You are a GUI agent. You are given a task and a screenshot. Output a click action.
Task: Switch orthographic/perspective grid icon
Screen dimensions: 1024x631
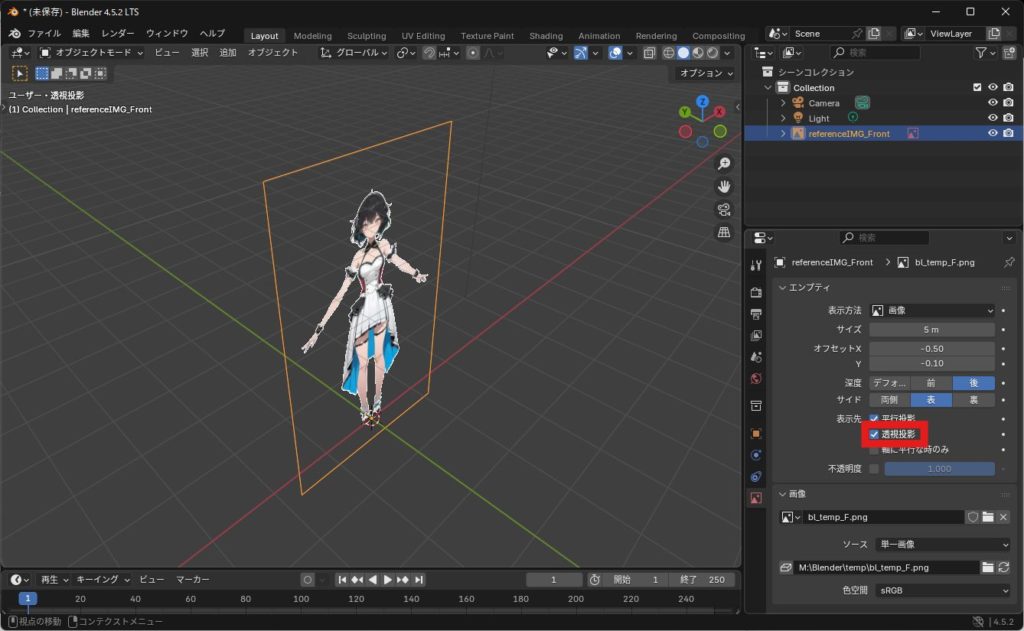click(x=723, y=232)
